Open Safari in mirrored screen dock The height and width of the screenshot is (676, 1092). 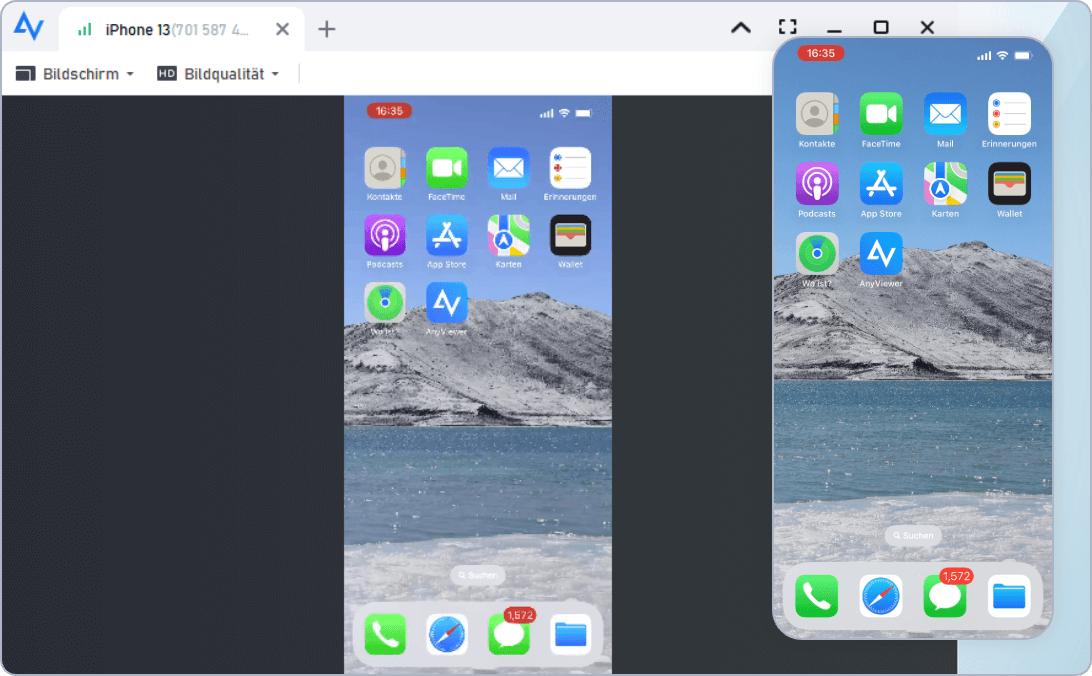click(446, 634)
